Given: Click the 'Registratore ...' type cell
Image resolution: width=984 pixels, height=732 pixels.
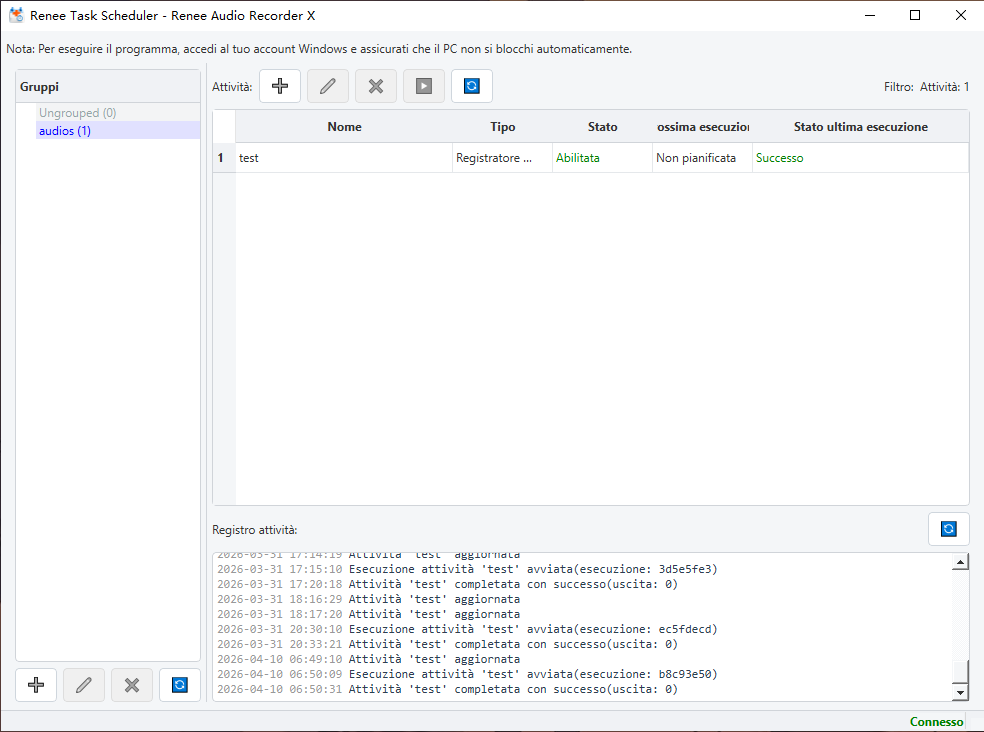Looking at the screenshot, I should (x=503, y=158).
